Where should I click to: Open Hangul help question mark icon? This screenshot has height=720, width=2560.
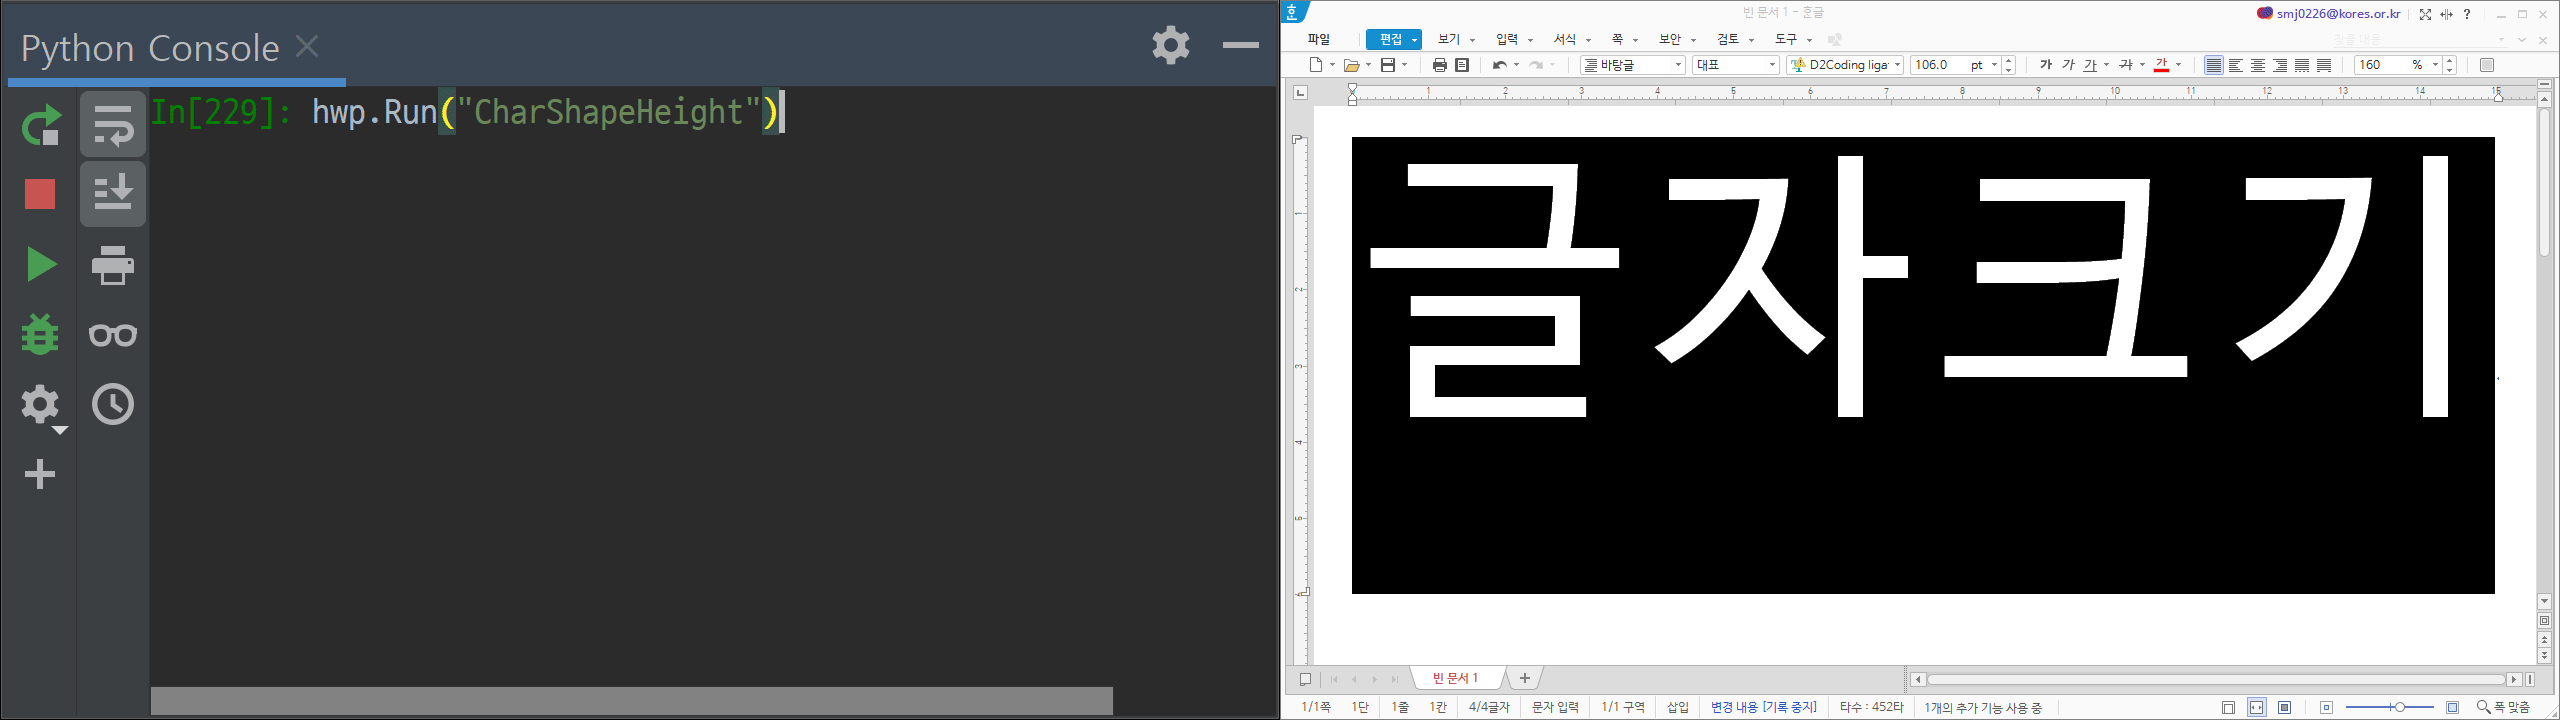[x=2467, y=14]
